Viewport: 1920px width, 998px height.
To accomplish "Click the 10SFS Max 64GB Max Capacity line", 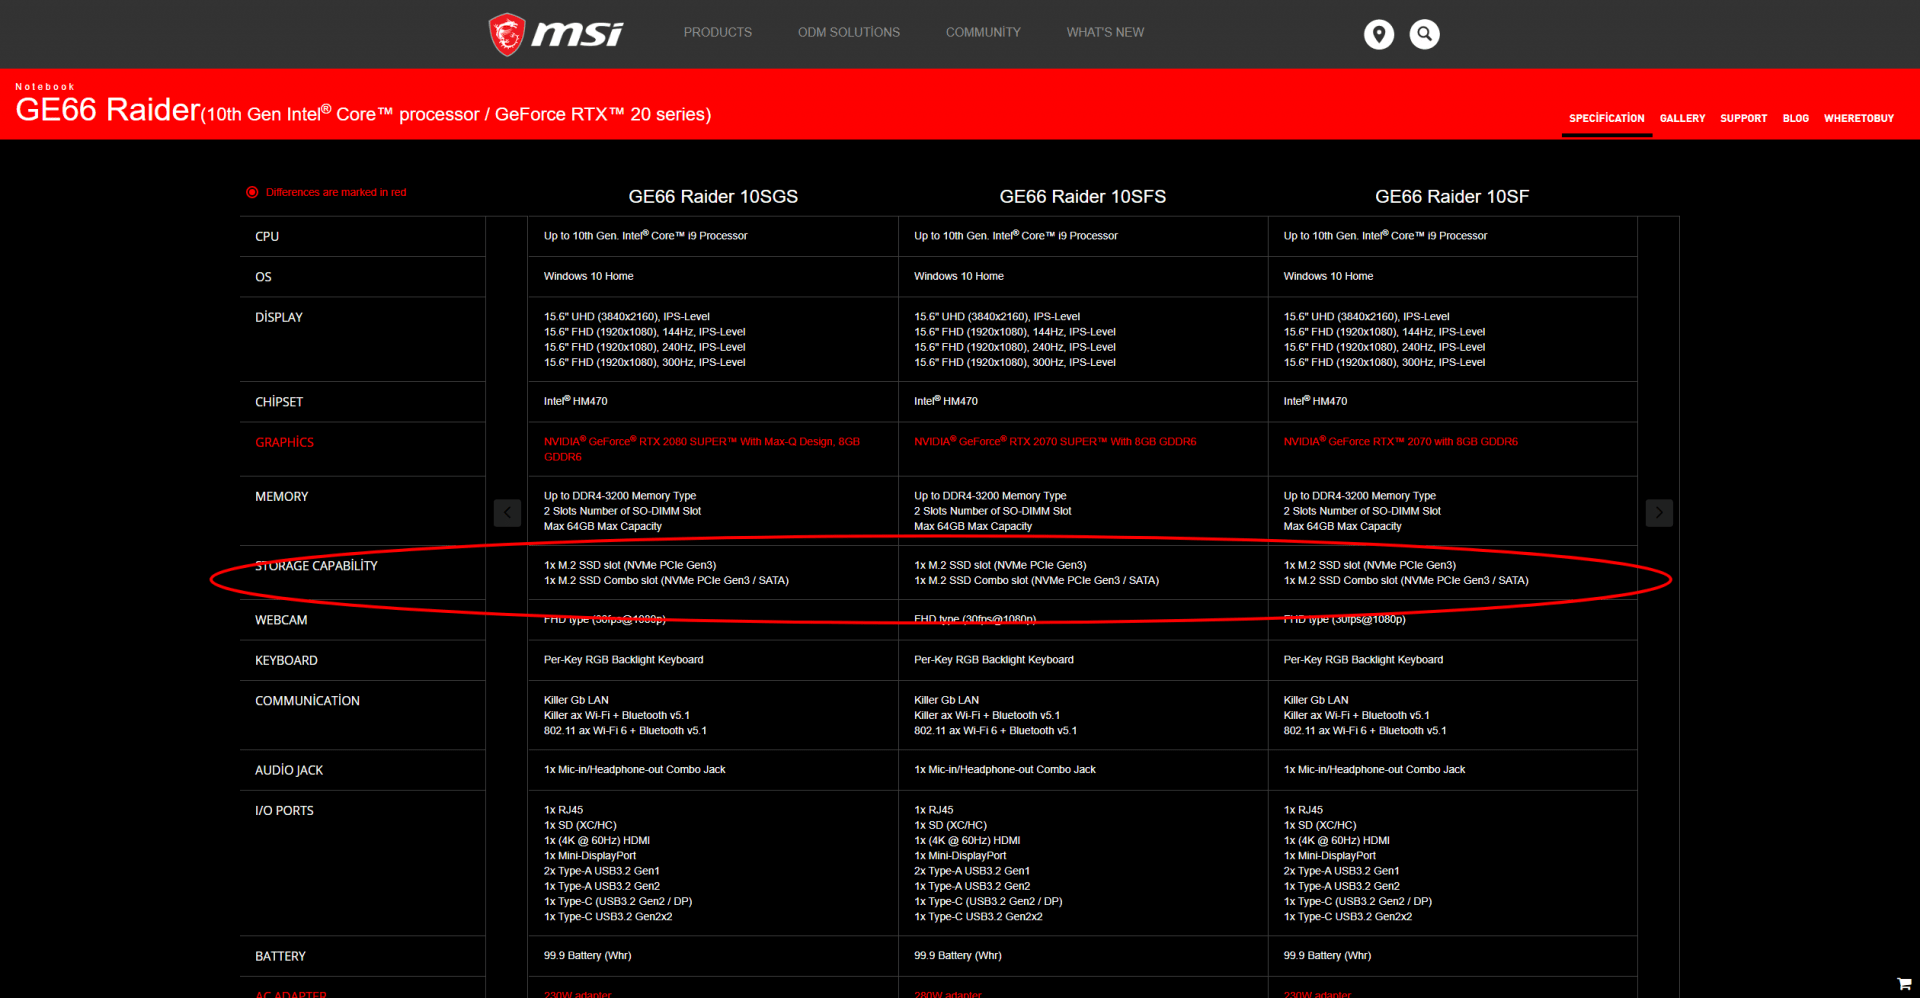I will [x=973, y=526].
